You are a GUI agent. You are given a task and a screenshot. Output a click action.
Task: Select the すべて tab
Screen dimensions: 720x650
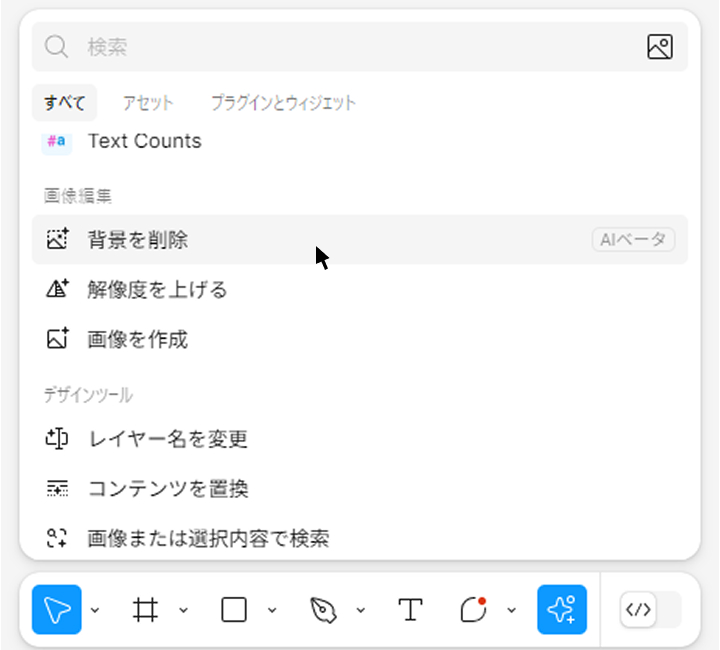(64, 102)
